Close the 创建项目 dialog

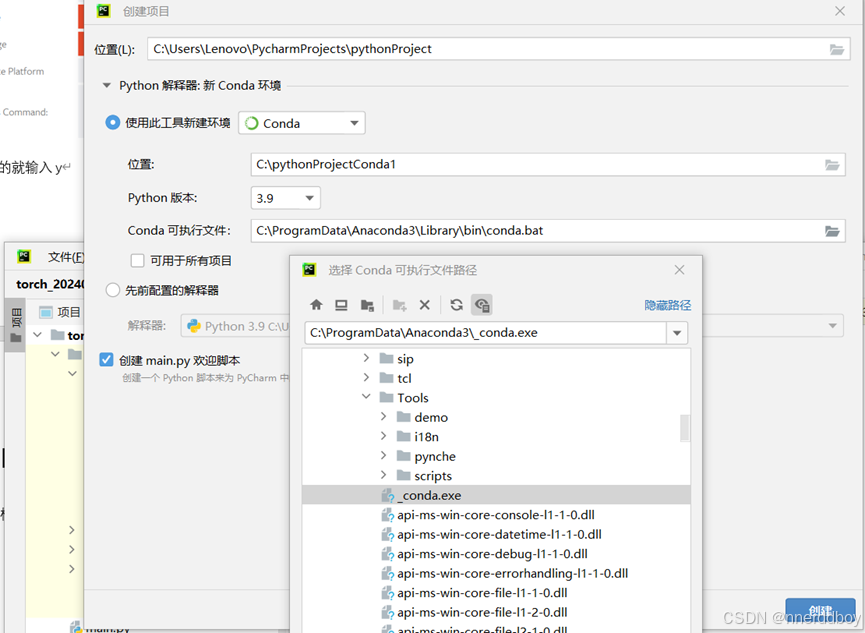coord(840,11)
